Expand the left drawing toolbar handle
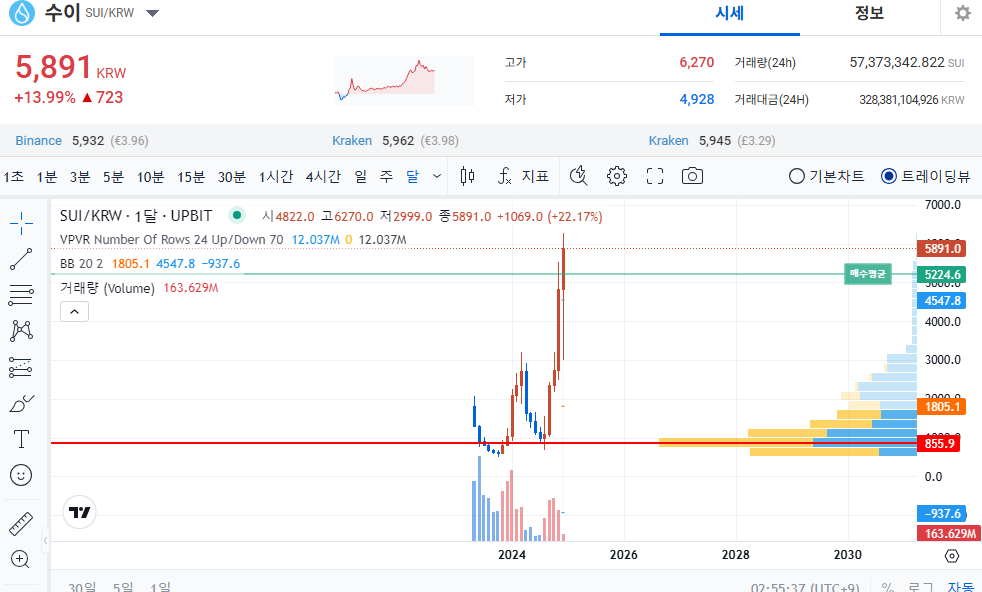Viewport: 982px width, 592px height. click(45, 541)
